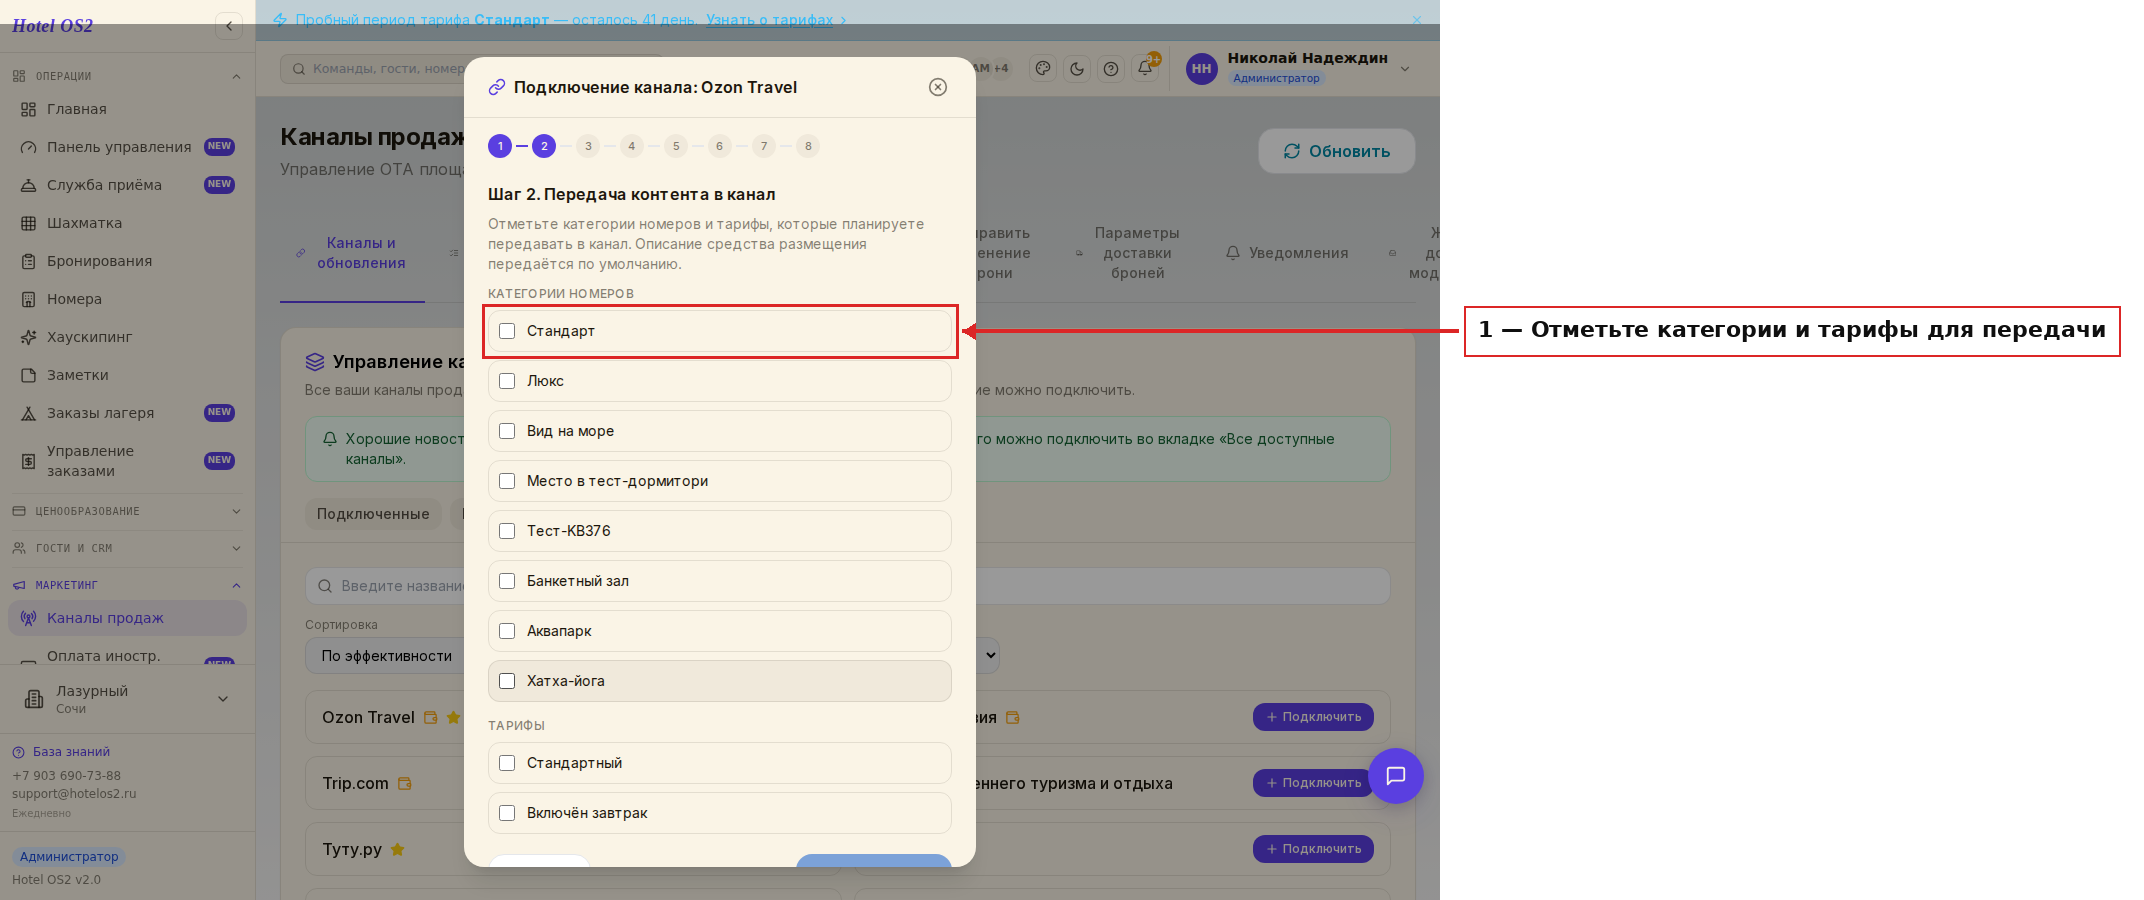Enable the Включён завтрак tariff checkbox

507,813
